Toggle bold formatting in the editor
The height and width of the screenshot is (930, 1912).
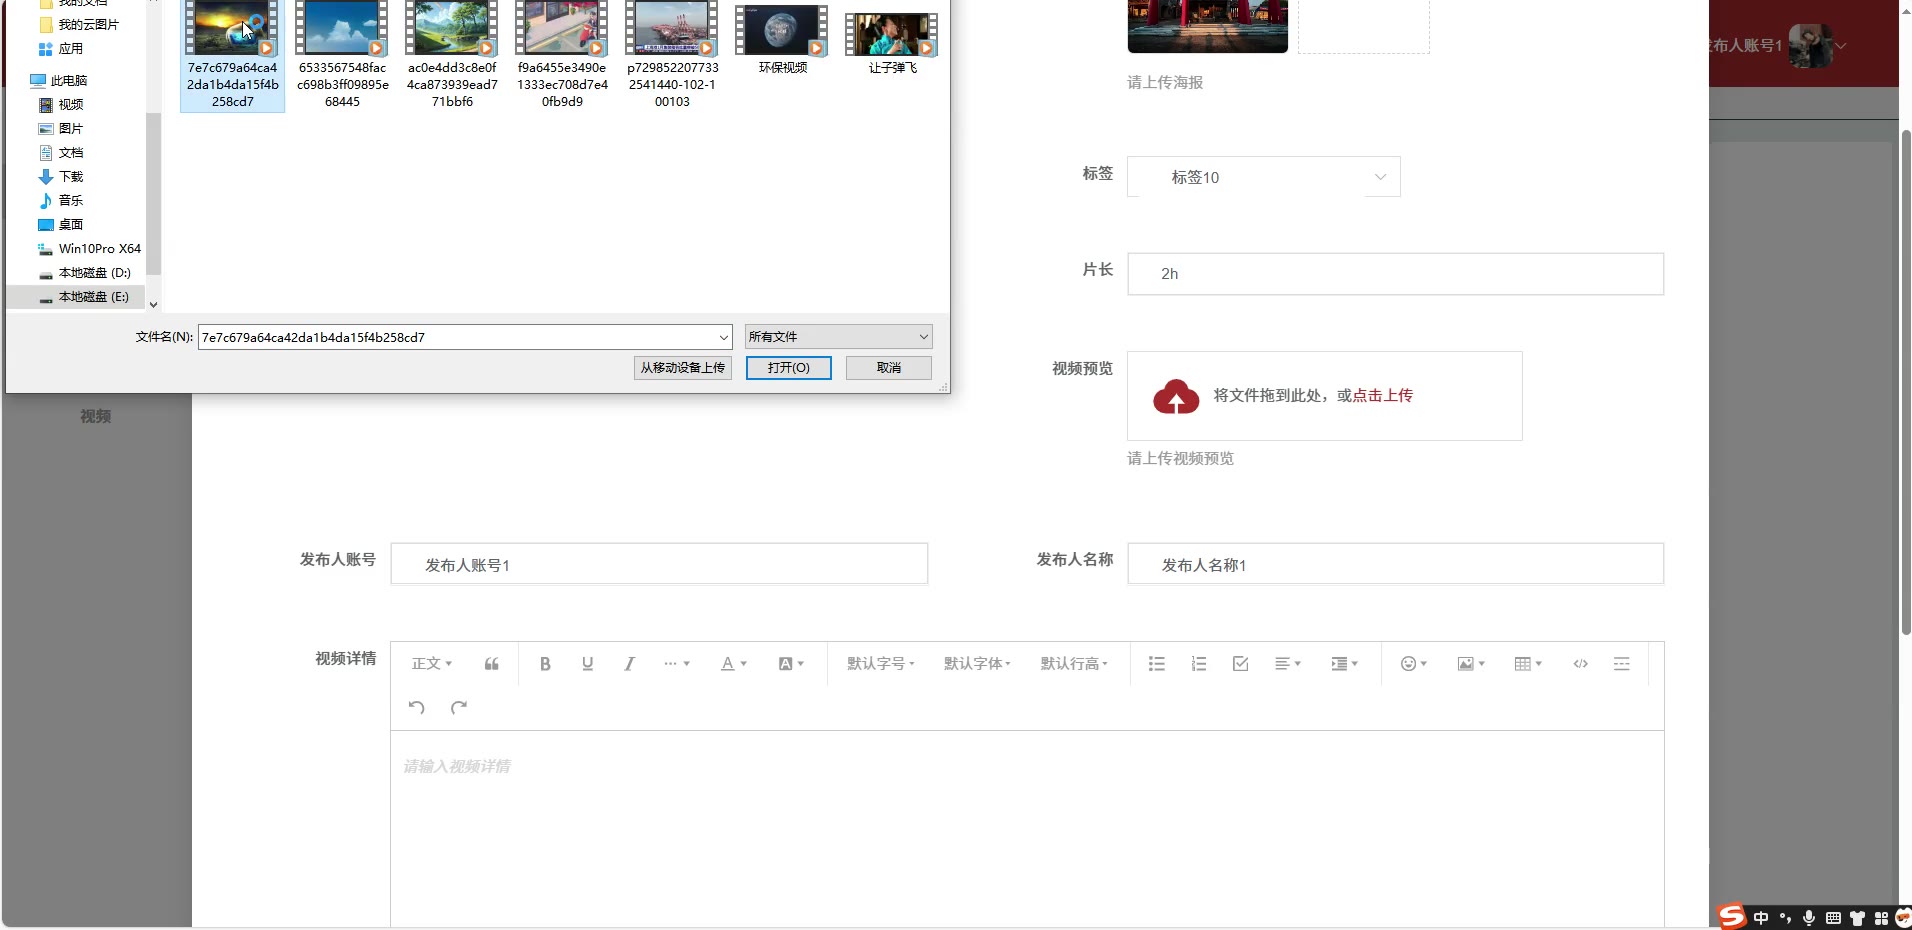click(545, 664)
